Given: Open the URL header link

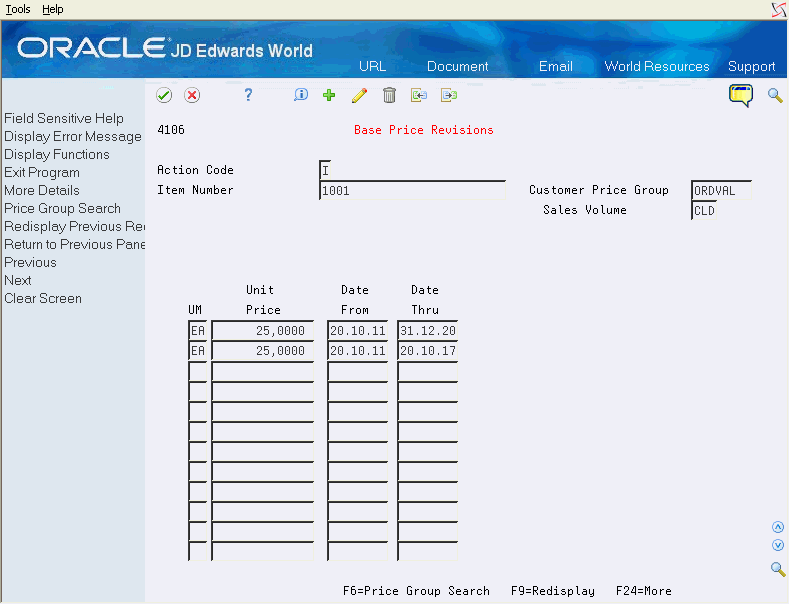Looking at the screenshot, I should 372,66.
